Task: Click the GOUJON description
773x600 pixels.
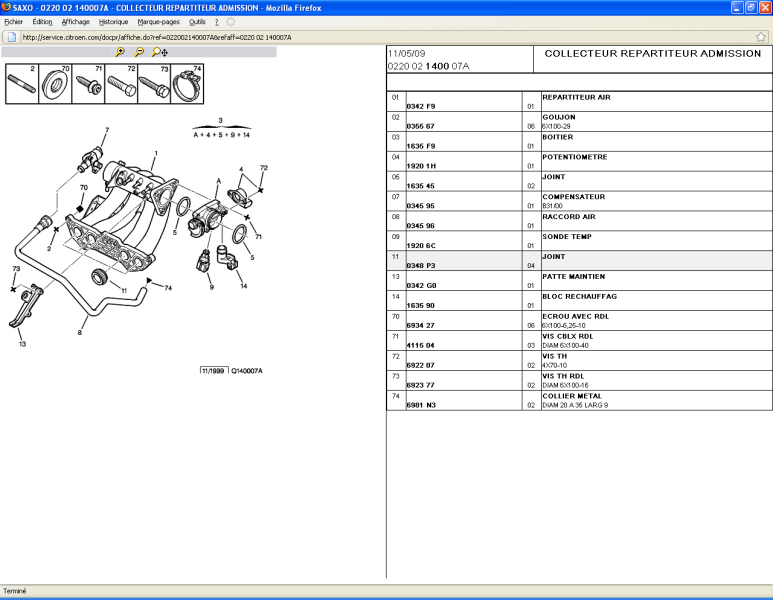Action: click(x=559, y=117)
